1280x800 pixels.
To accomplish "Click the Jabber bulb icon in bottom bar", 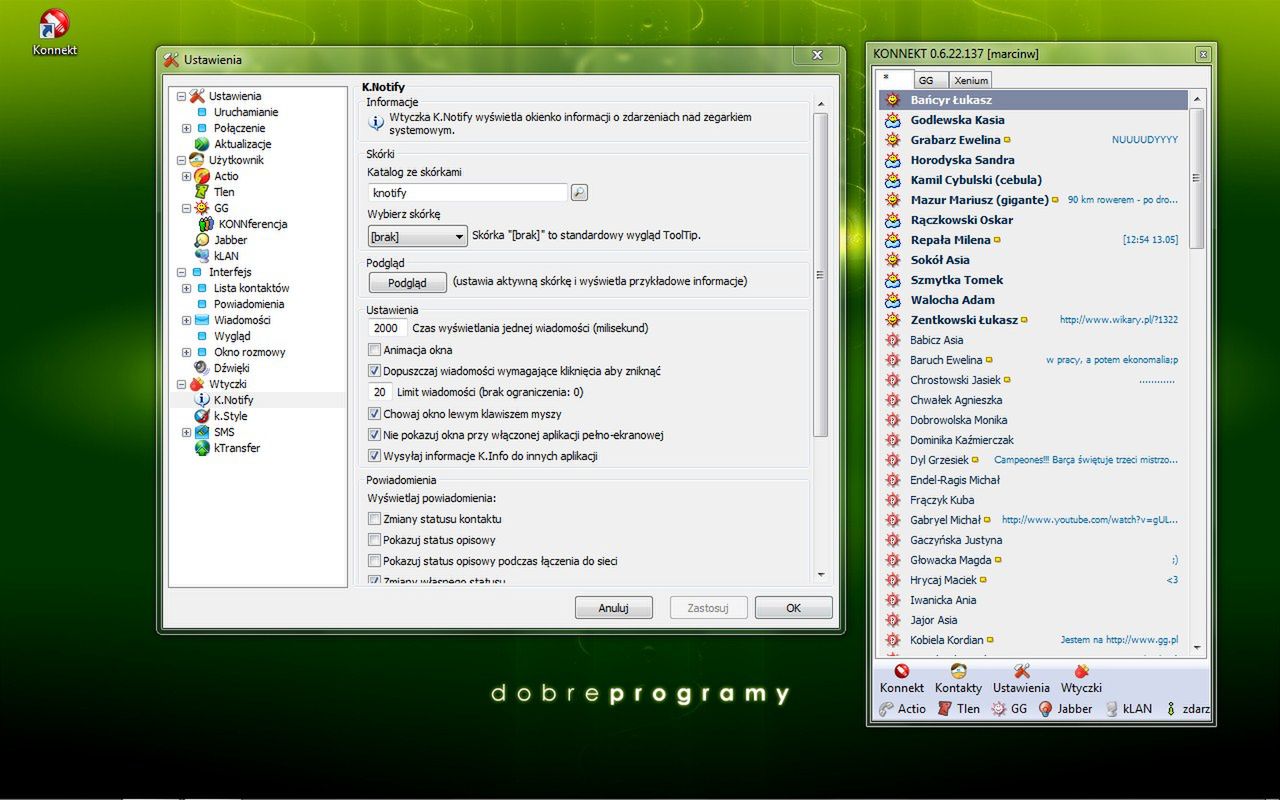I will tap(1046, 709).
